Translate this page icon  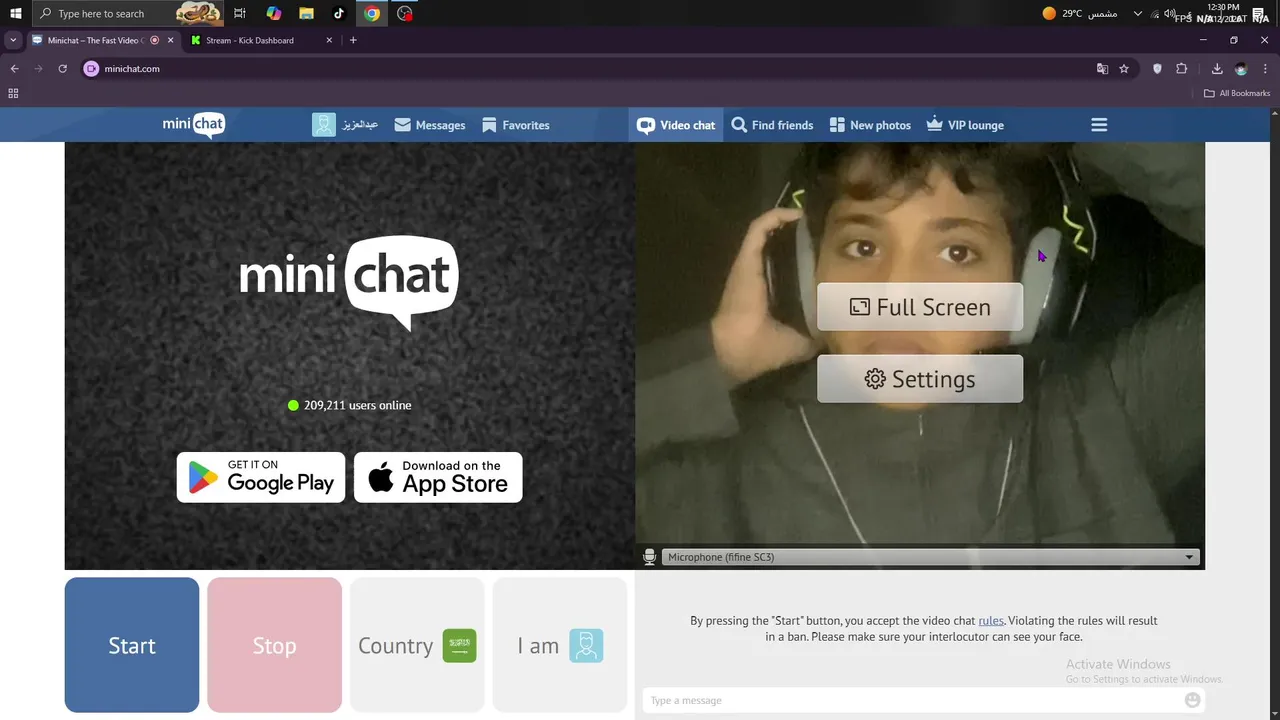point(1102,69)
